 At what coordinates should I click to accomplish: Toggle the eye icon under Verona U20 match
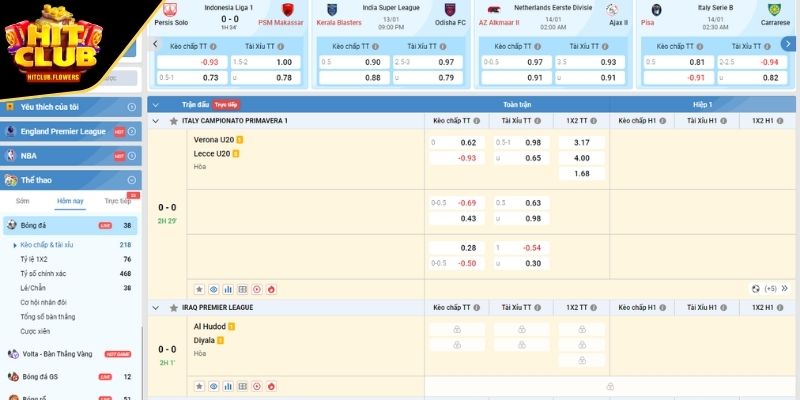pos(214,289)
